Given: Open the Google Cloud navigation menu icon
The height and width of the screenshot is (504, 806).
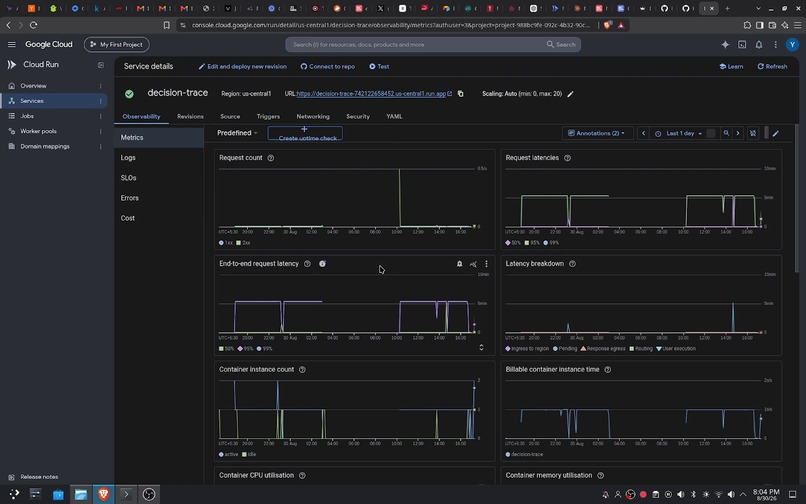Looking at the screenshot, I should point(11,45).
